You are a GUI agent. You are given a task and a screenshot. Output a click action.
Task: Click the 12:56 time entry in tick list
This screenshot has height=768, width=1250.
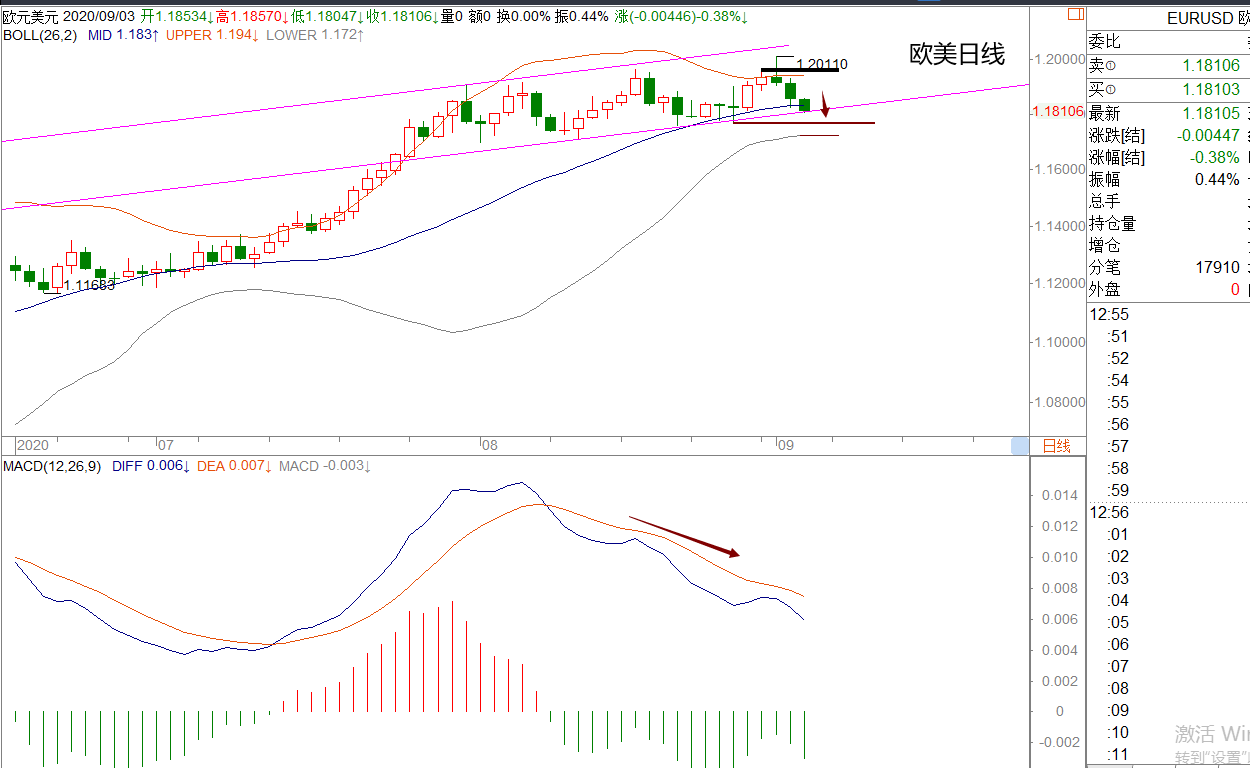click(x=1109, y=513)
